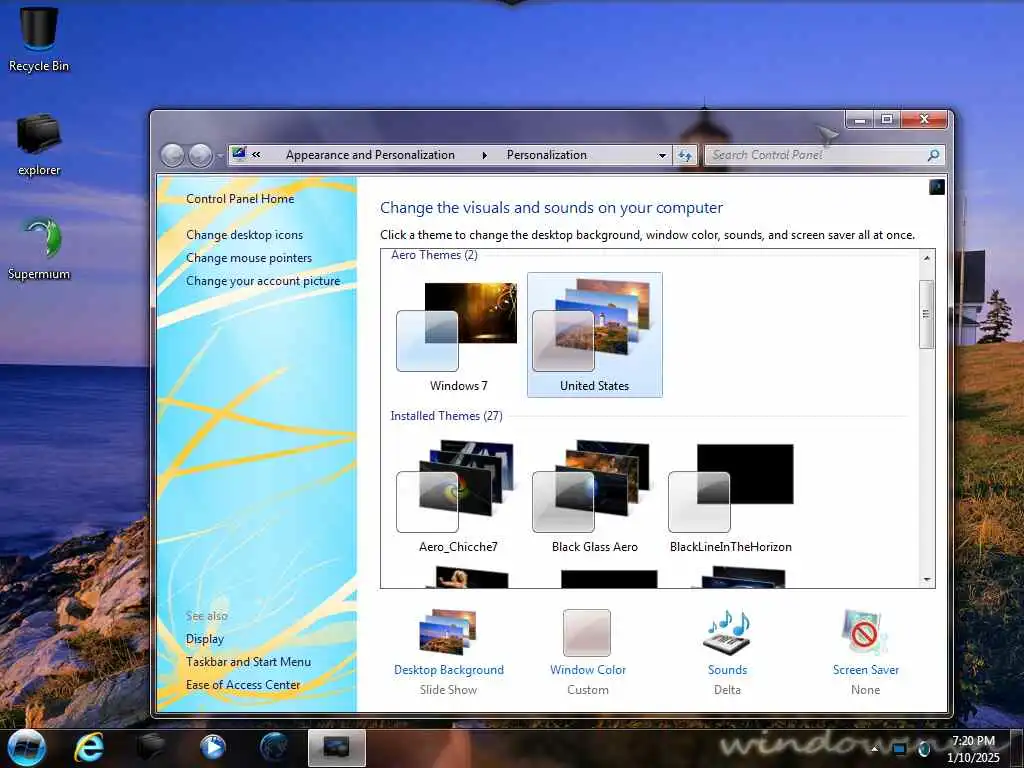Show hidden system tray icons
Viewport: 1024px width, 768px height.
coord(875,749)
